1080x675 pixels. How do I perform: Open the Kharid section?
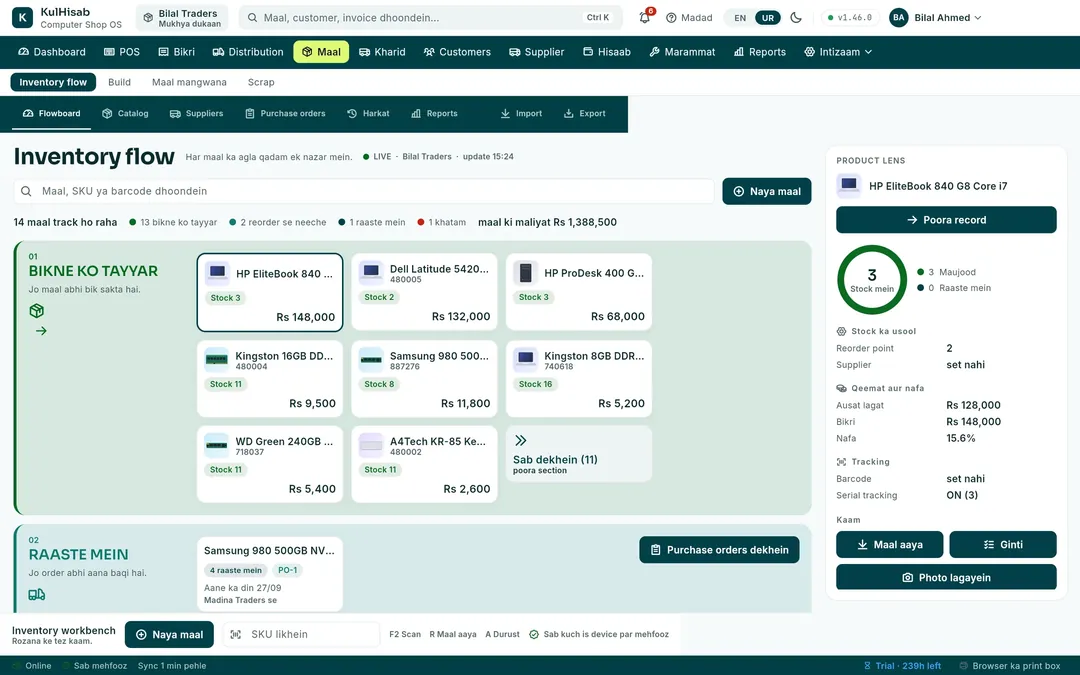pos(382,52)
